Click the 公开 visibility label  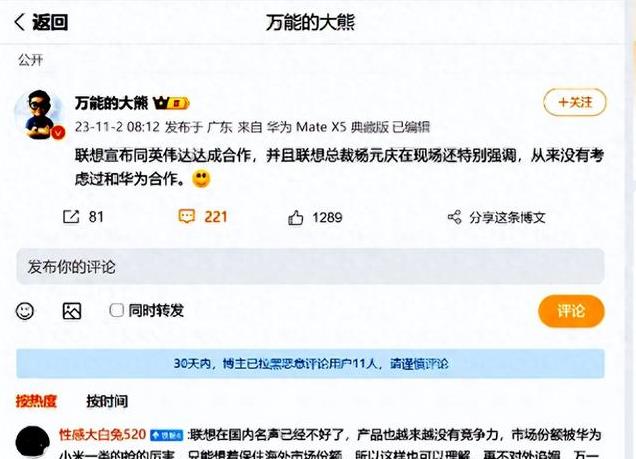coord(30,60)
